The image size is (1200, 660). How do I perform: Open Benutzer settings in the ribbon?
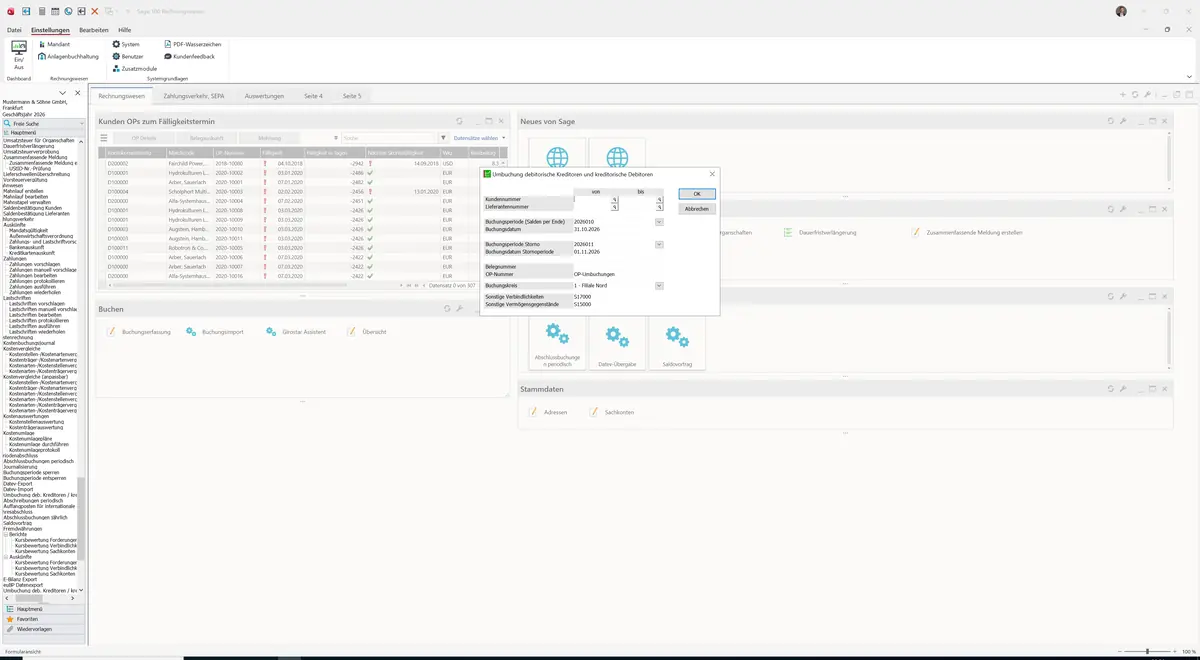(128, 56)
